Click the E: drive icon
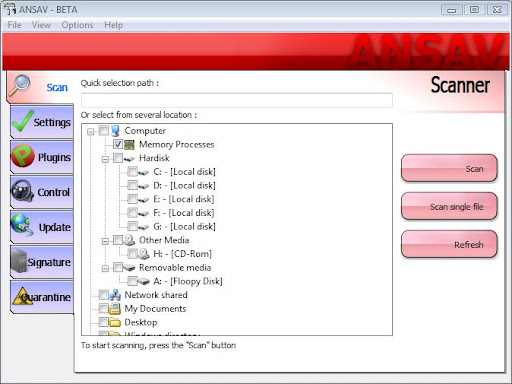Screen dimensions: 512x384 144,200
